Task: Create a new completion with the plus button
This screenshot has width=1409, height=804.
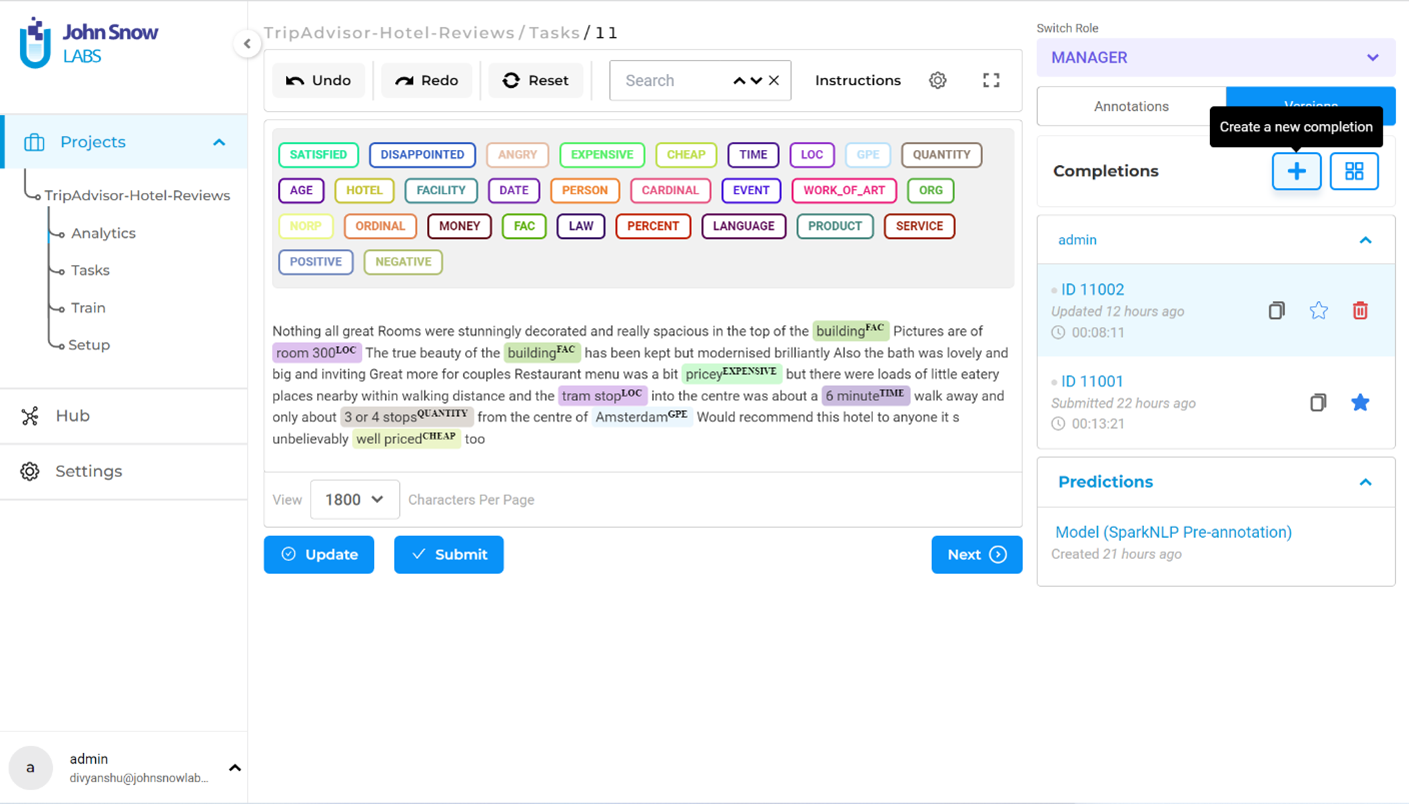Action: point(1296,171)
